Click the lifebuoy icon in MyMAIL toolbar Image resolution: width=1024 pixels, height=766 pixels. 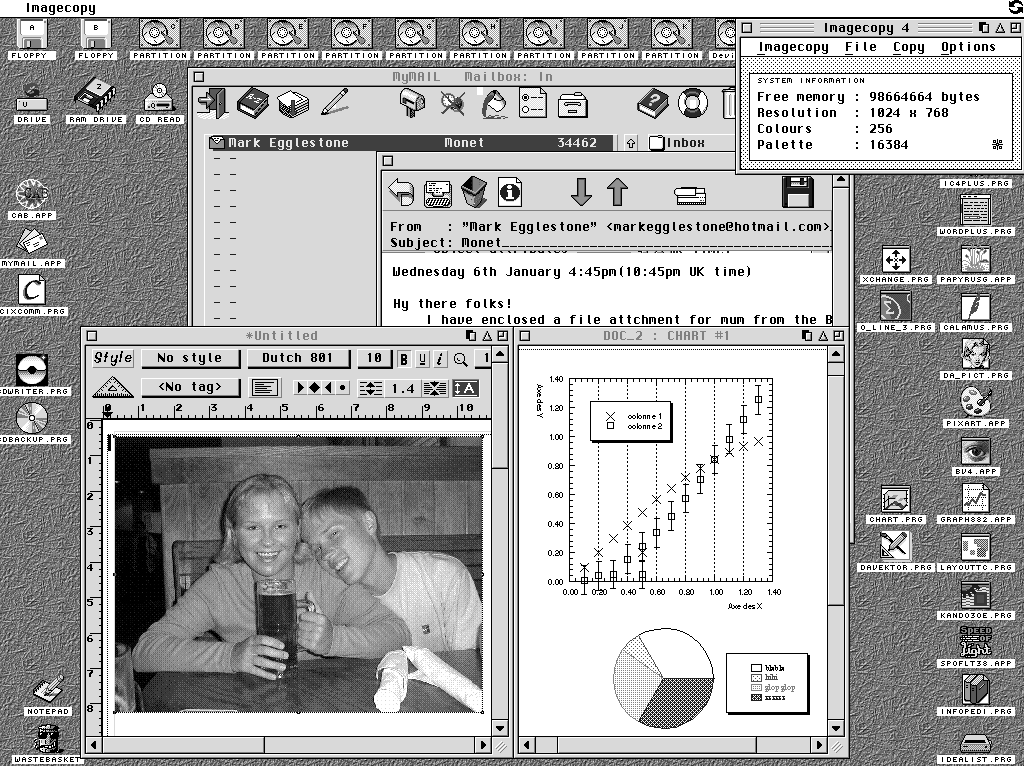(x=693, y=103)
